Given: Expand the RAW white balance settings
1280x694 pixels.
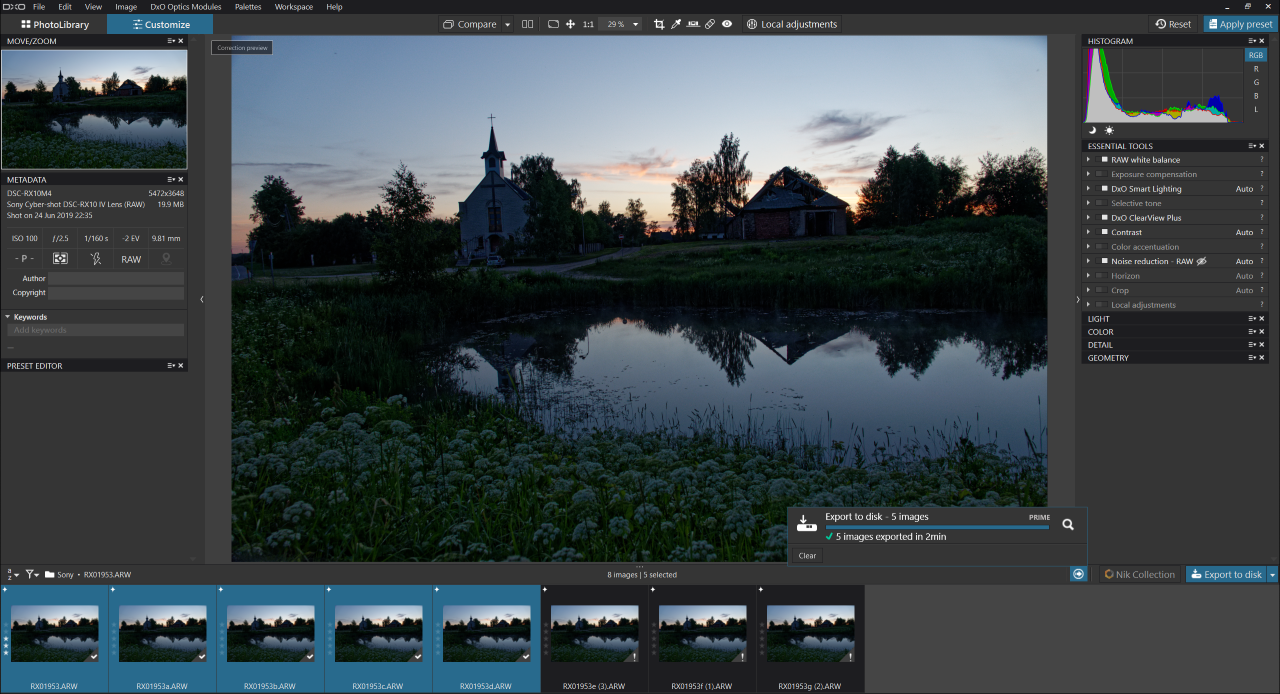Looking at the screenshot, I should [x=1088, y=160].
